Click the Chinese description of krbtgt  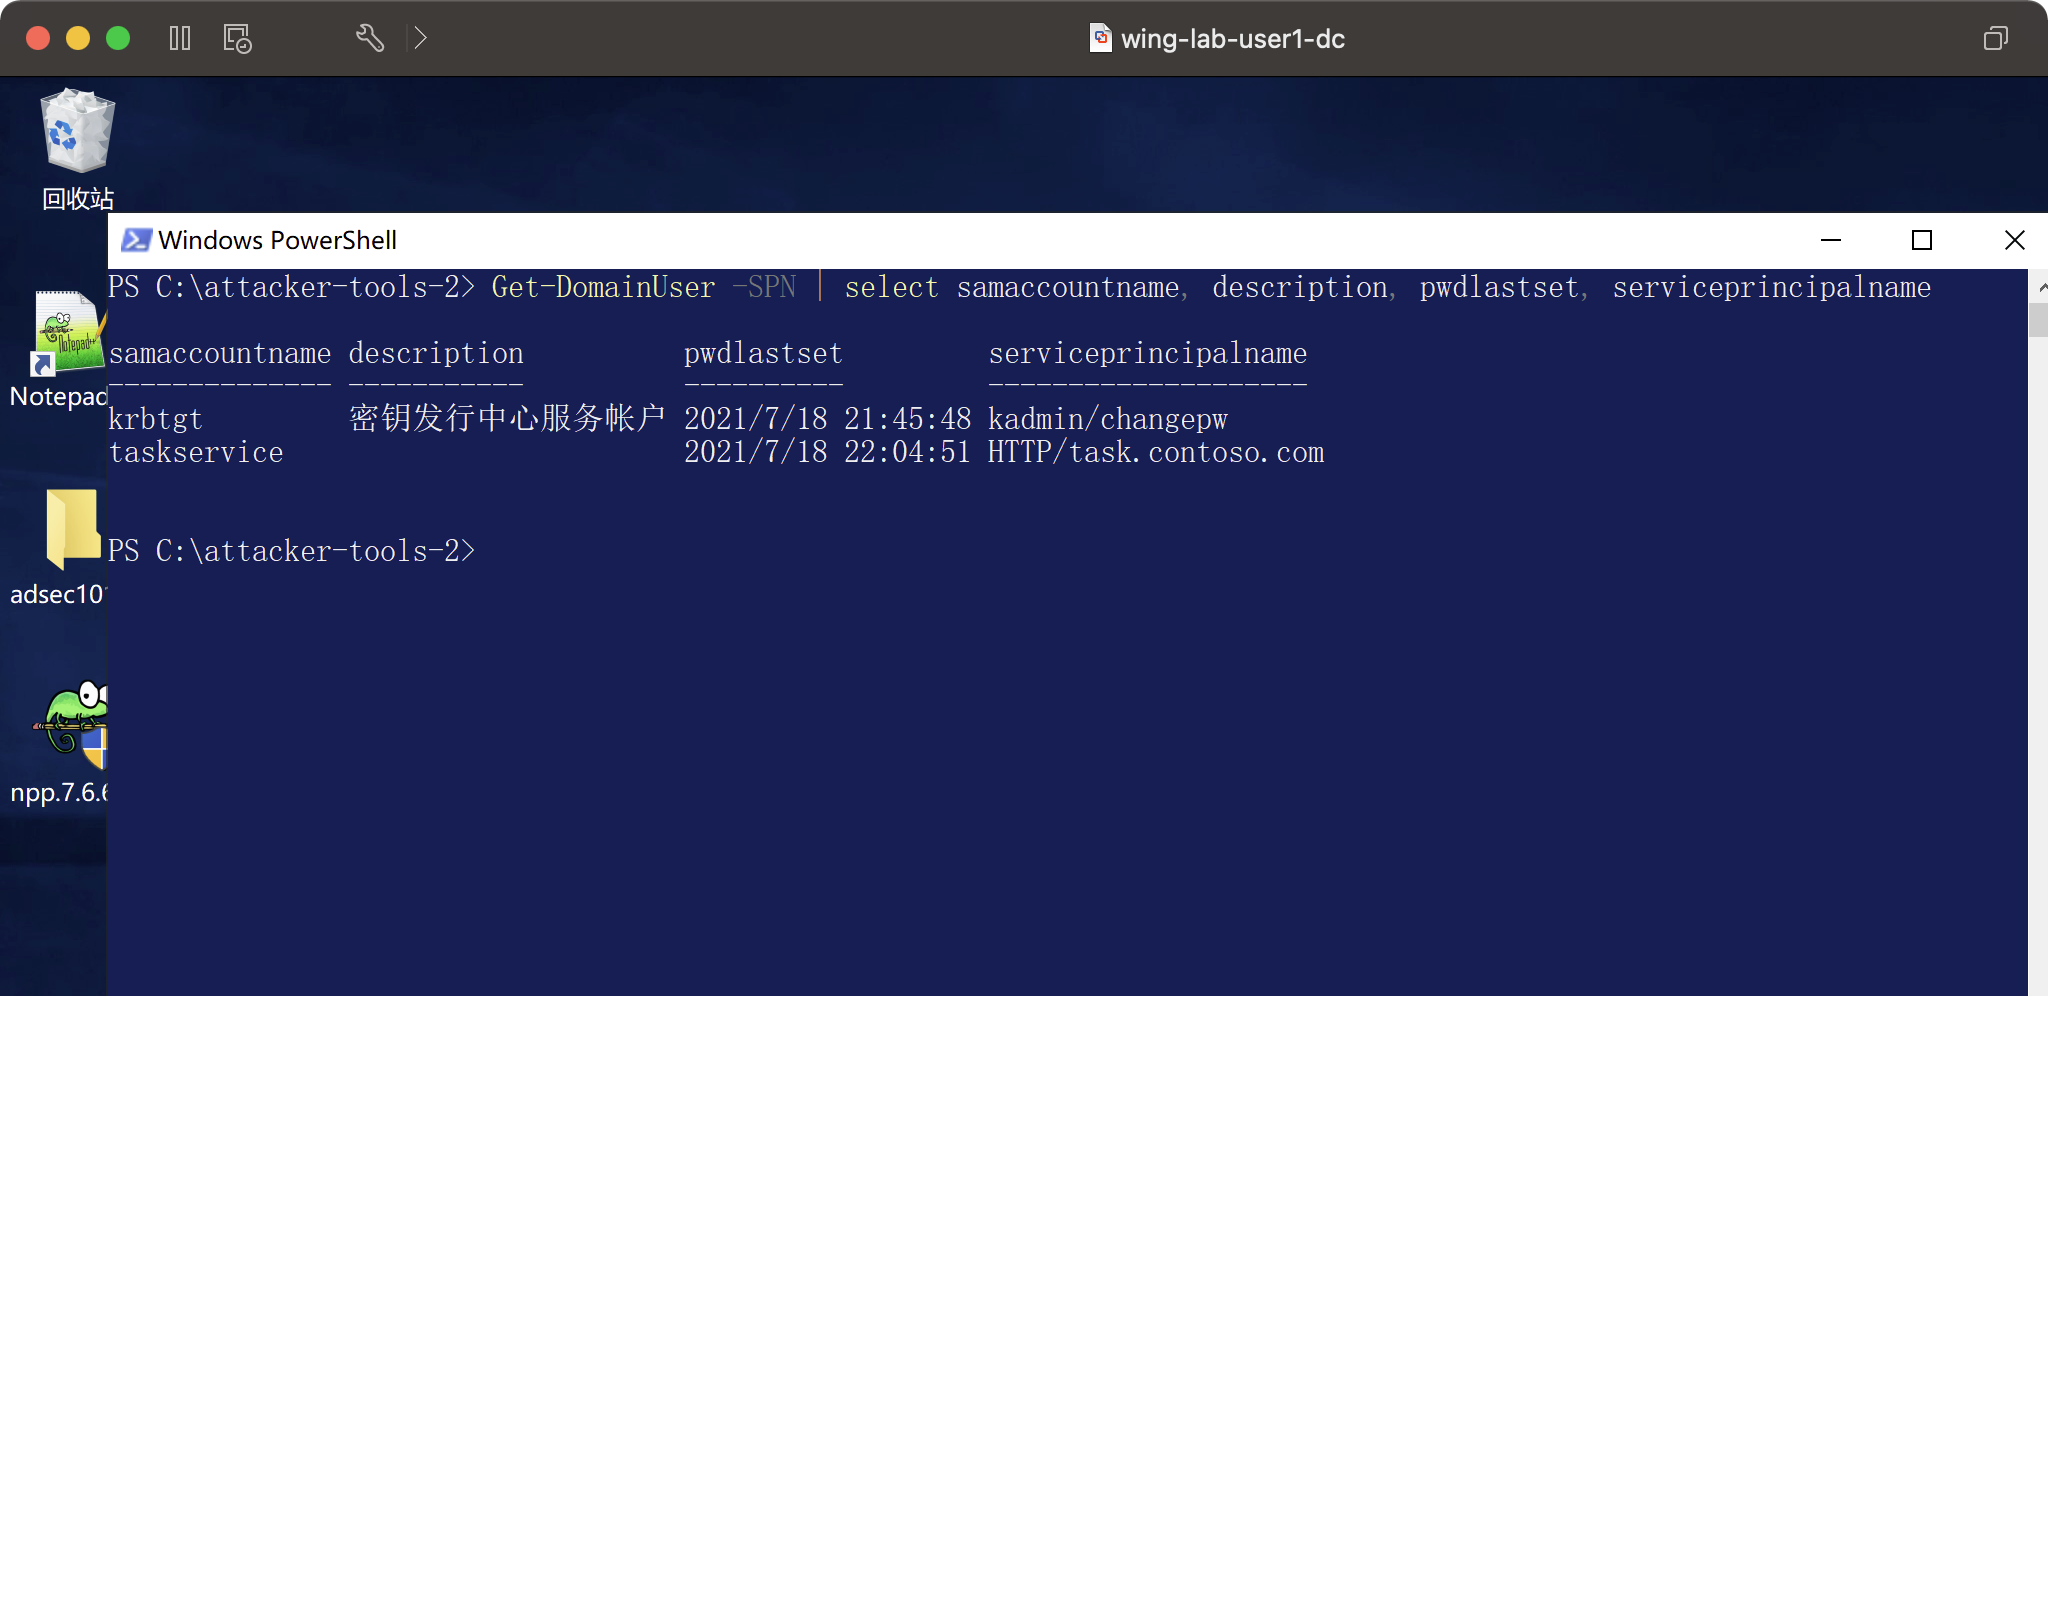coord(507,418)
